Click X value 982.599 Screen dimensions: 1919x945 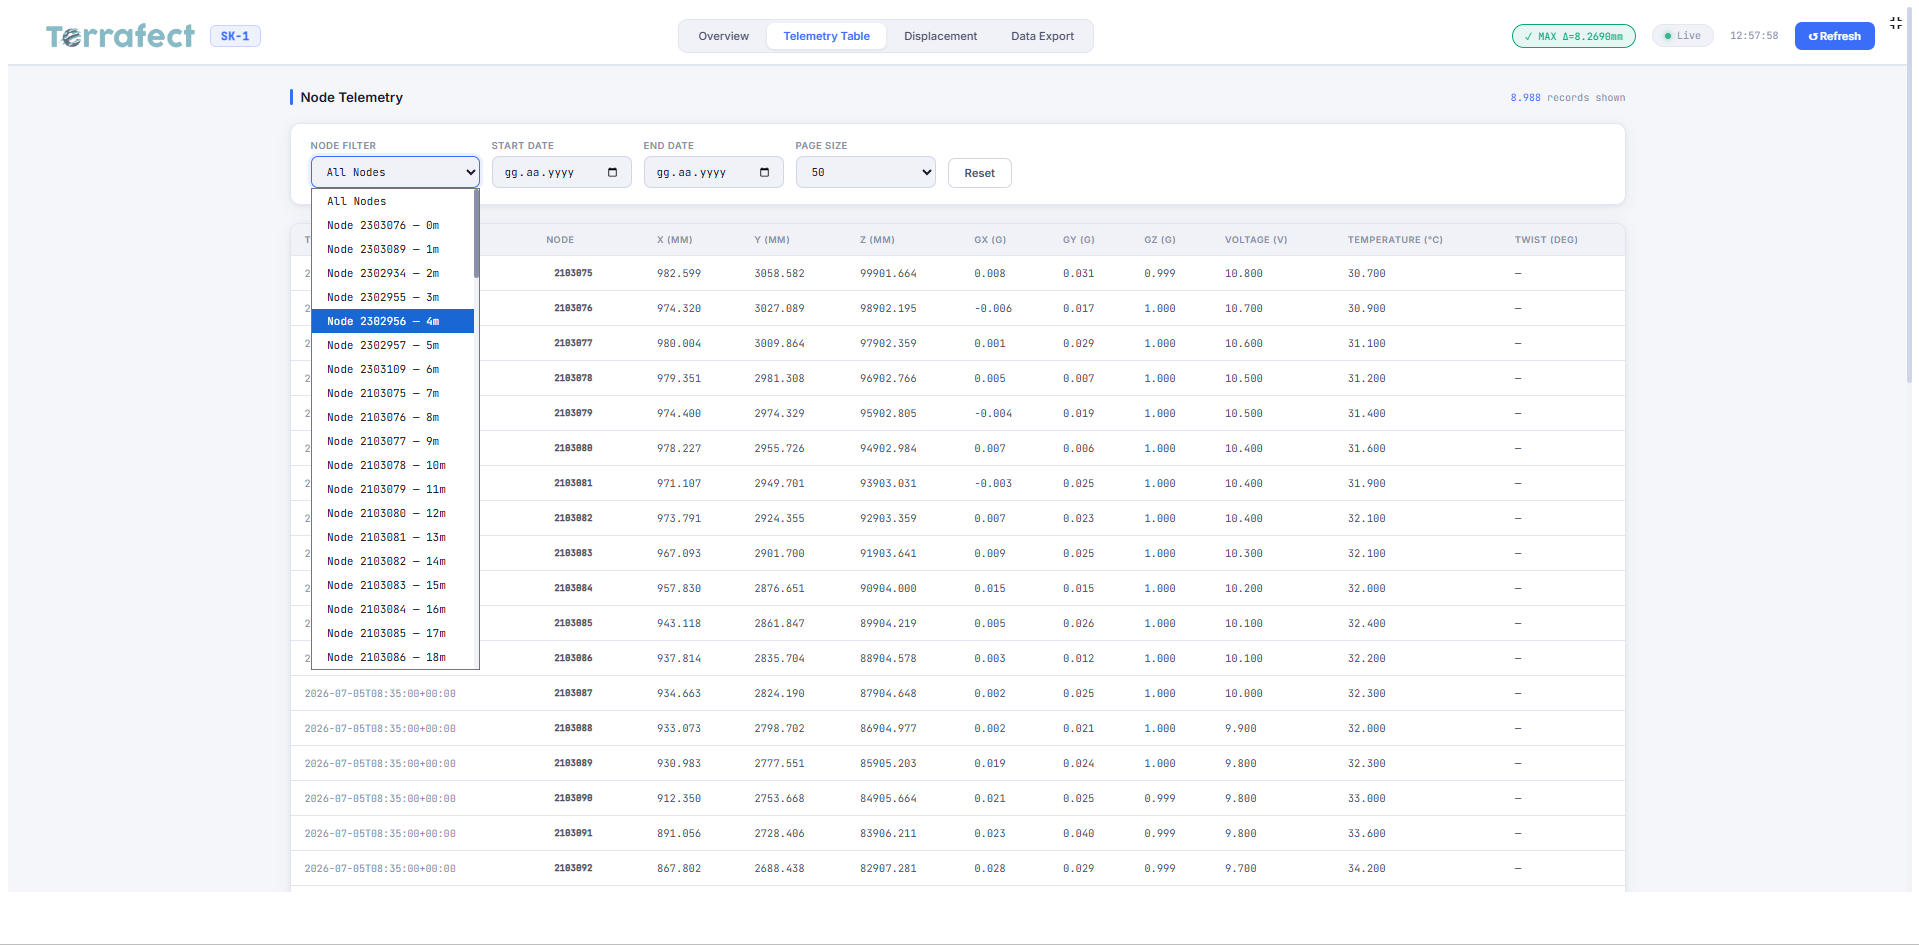pyautogui.click(x=678, y=273)
